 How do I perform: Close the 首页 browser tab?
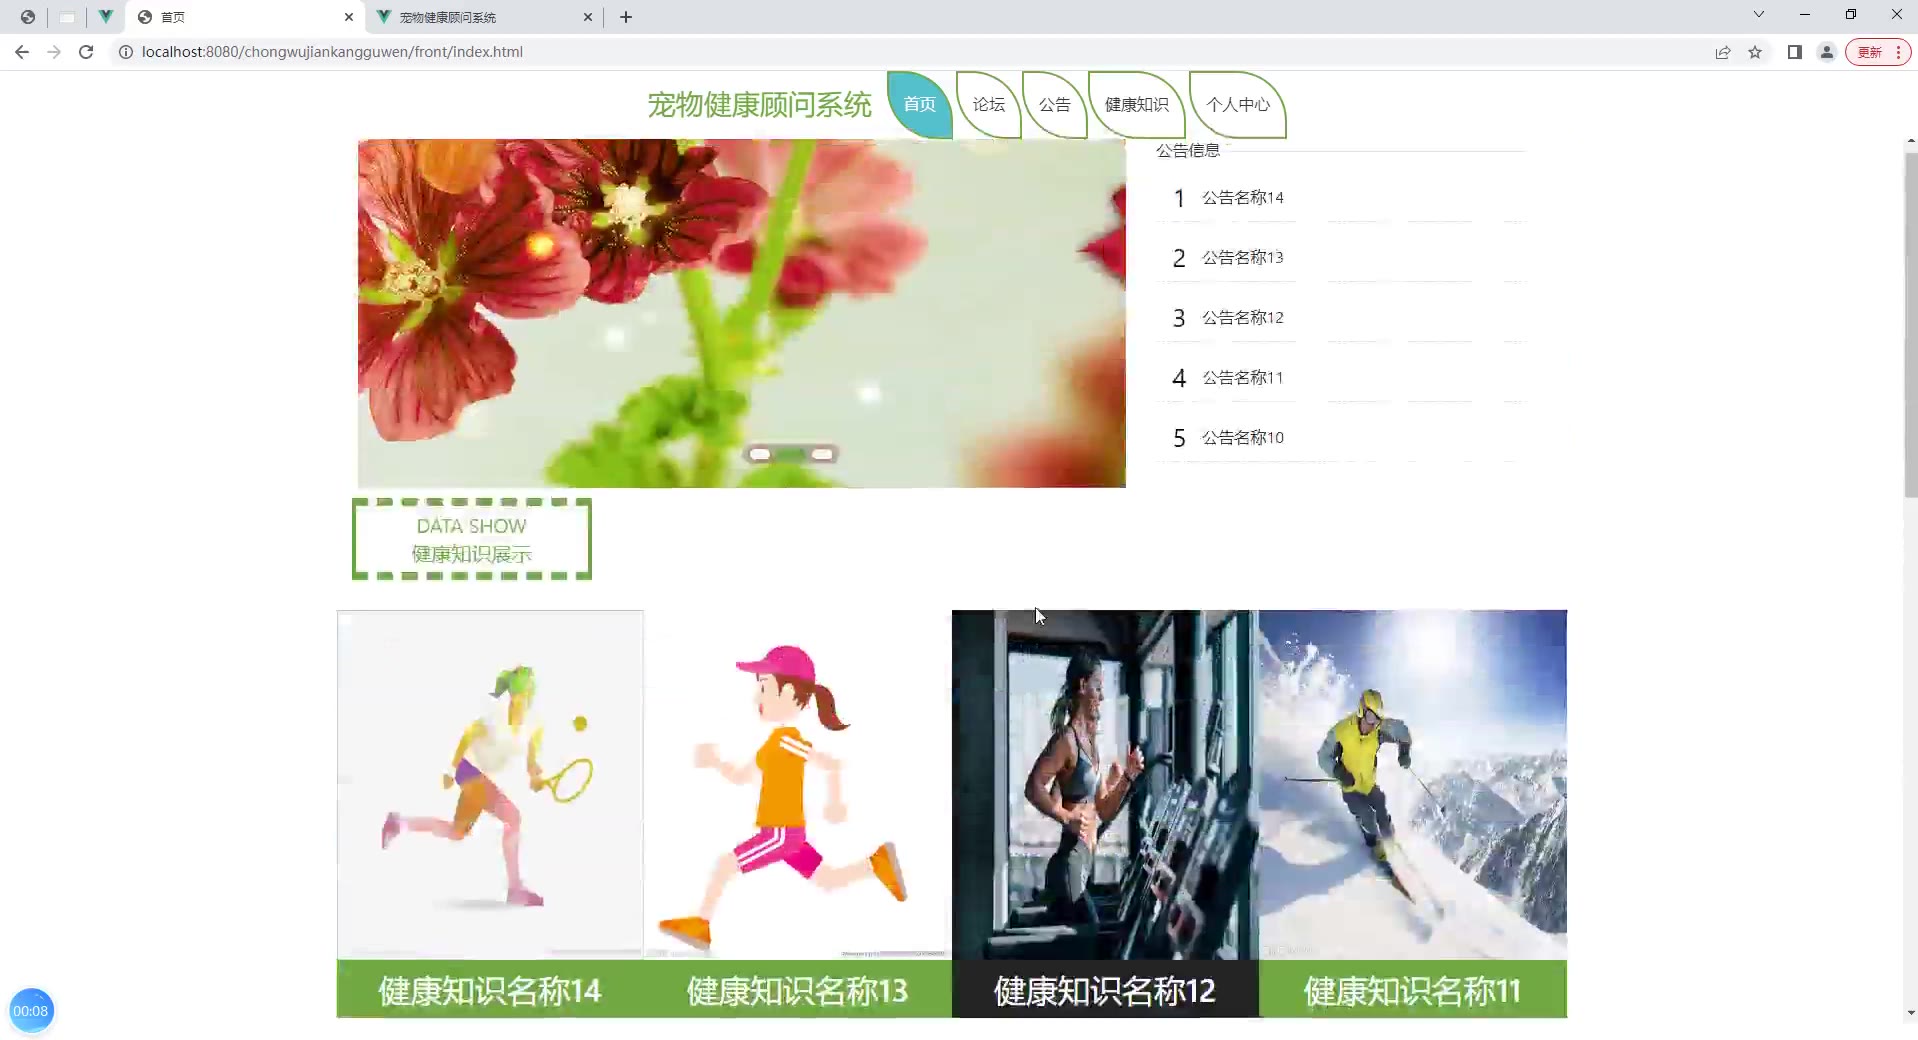click(x=348, y=17)
